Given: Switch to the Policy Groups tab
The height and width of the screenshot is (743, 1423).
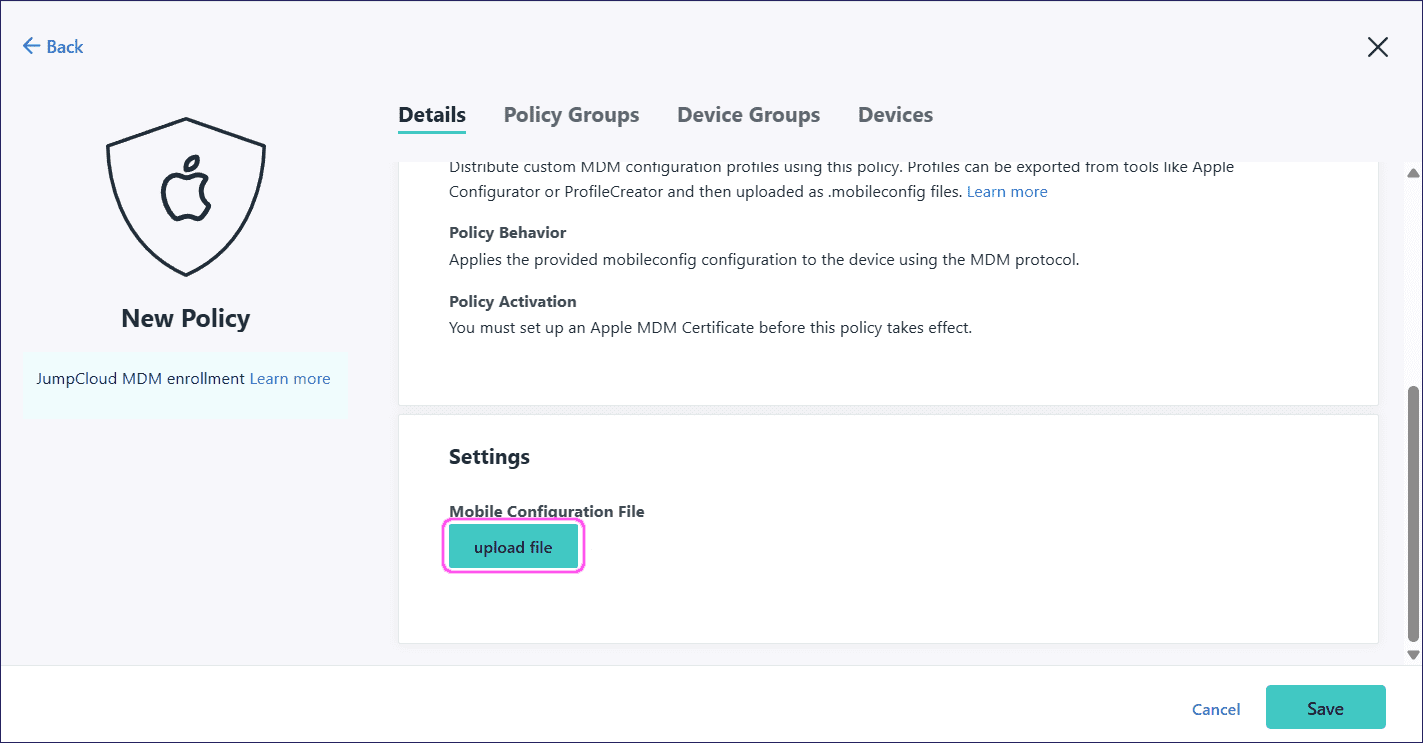Looking at the screenshot, I should coord(571,114).
